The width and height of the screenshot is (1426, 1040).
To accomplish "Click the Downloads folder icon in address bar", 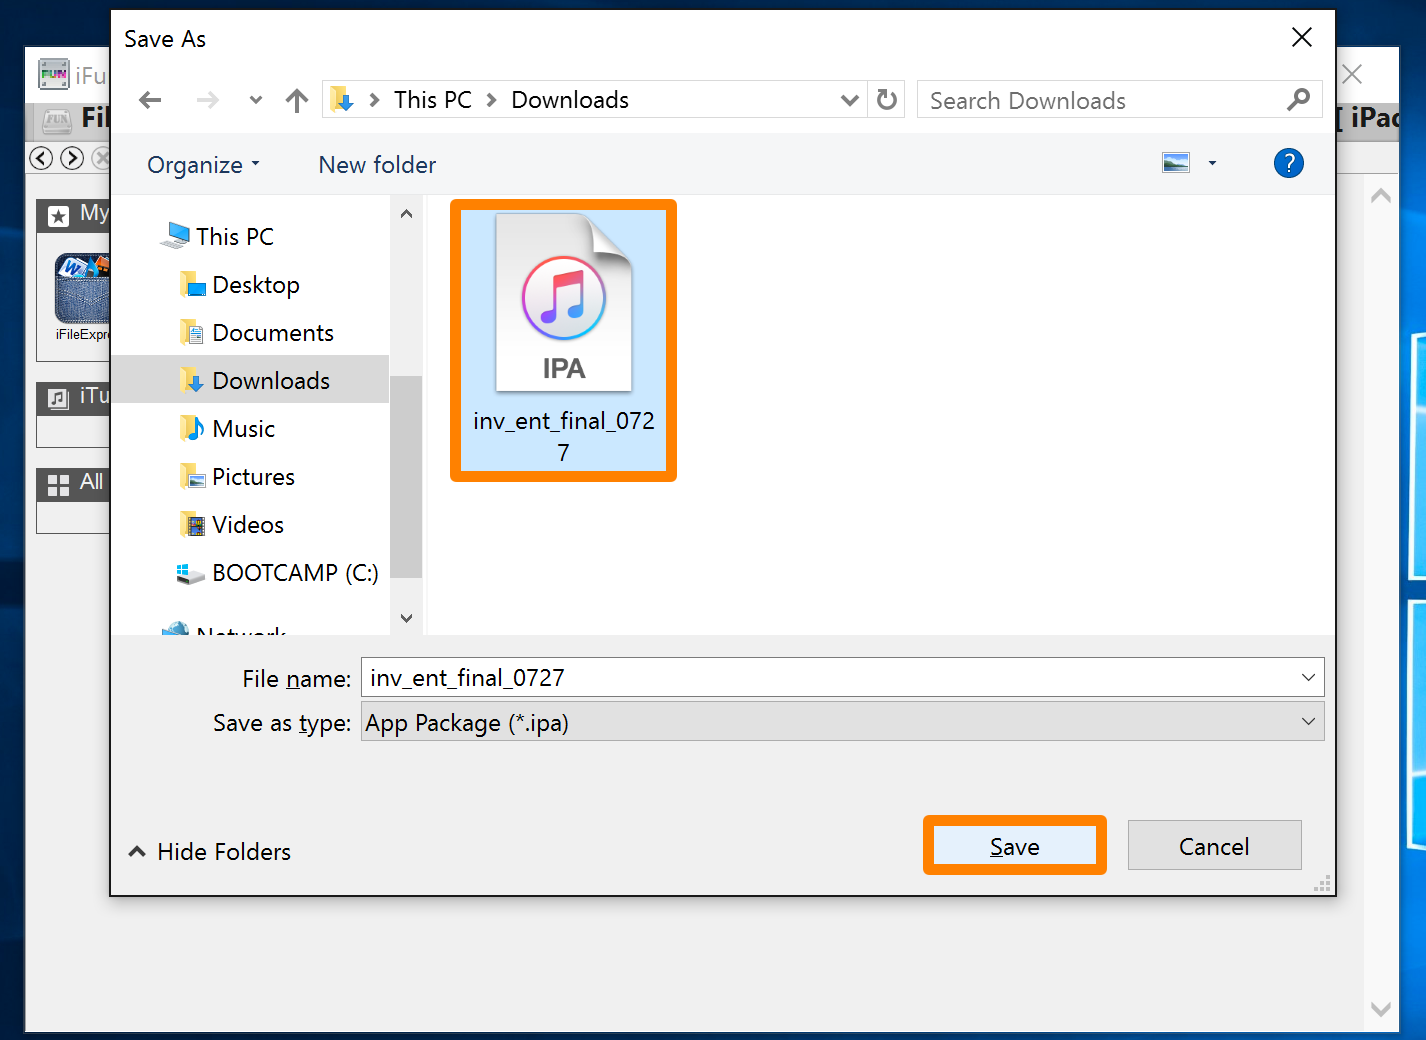I will click(342, 100).
